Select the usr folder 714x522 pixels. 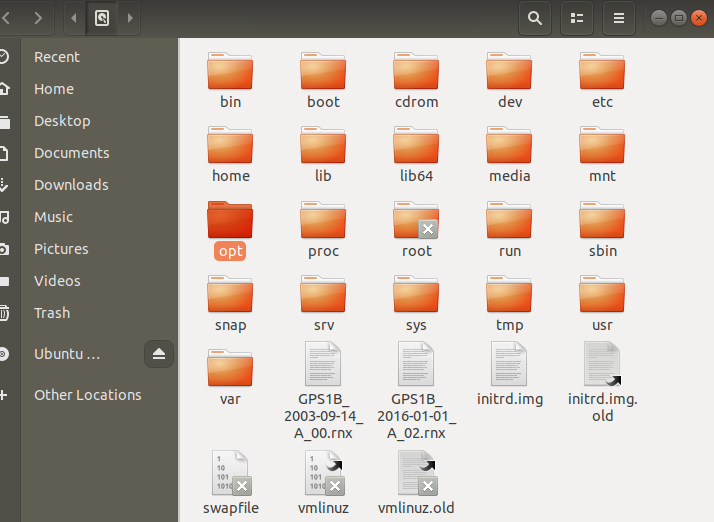click(602, 304)
